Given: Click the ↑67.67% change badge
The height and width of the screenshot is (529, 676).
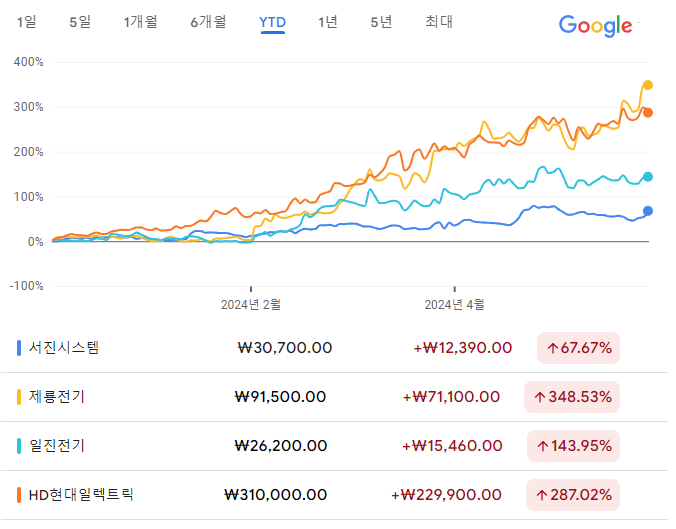Looking at the screenshot, I should [578, 348].
